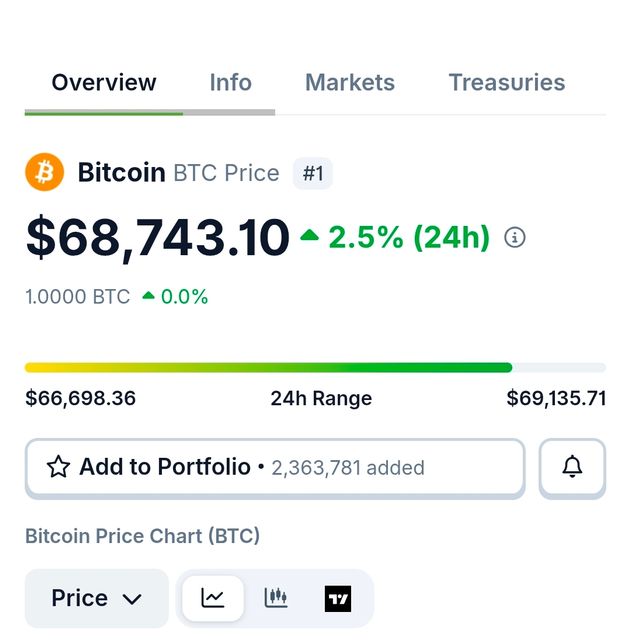The image size is (631, 640).
Task: Switch to candlestick chart view
Action: 276,598
